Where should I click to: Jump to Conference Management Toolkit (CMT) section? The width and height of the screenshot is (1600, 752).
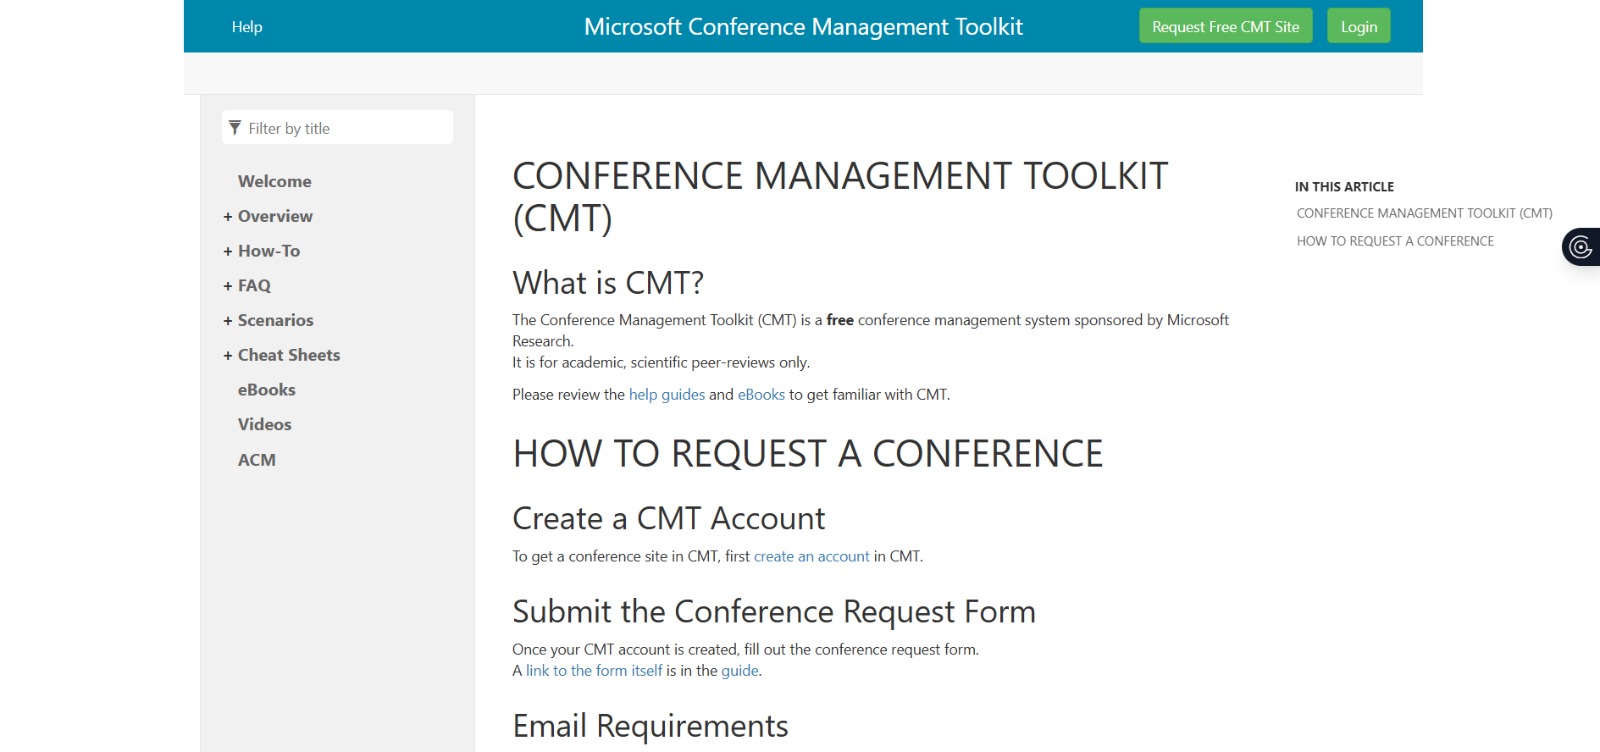(1425, 213)
